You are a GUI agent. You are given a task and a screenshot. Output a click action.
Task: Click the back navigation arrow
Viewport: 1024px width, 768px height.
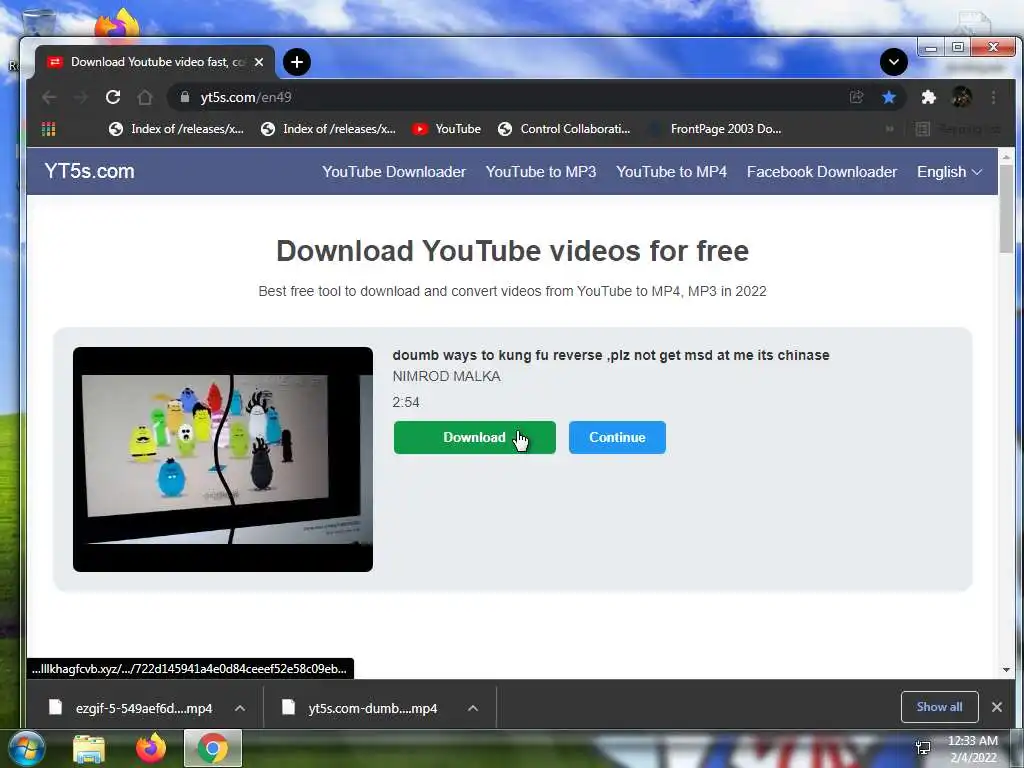tap(49, 97)
